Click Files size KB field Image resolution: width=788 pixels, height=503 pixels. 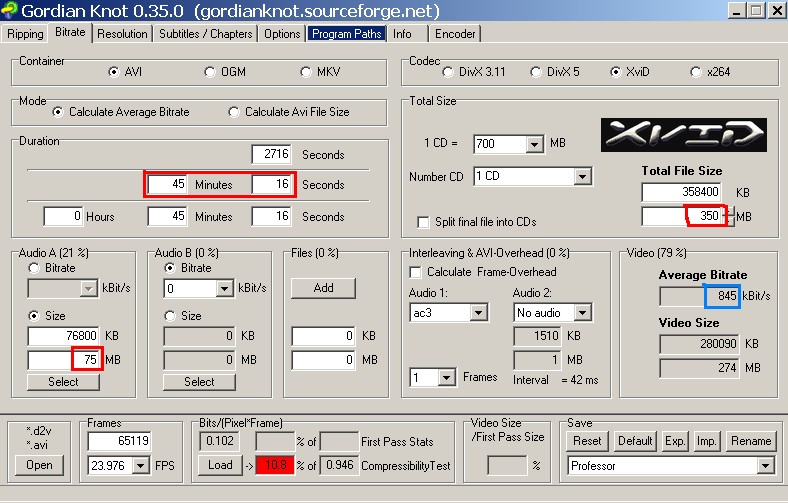click(323, 336)
